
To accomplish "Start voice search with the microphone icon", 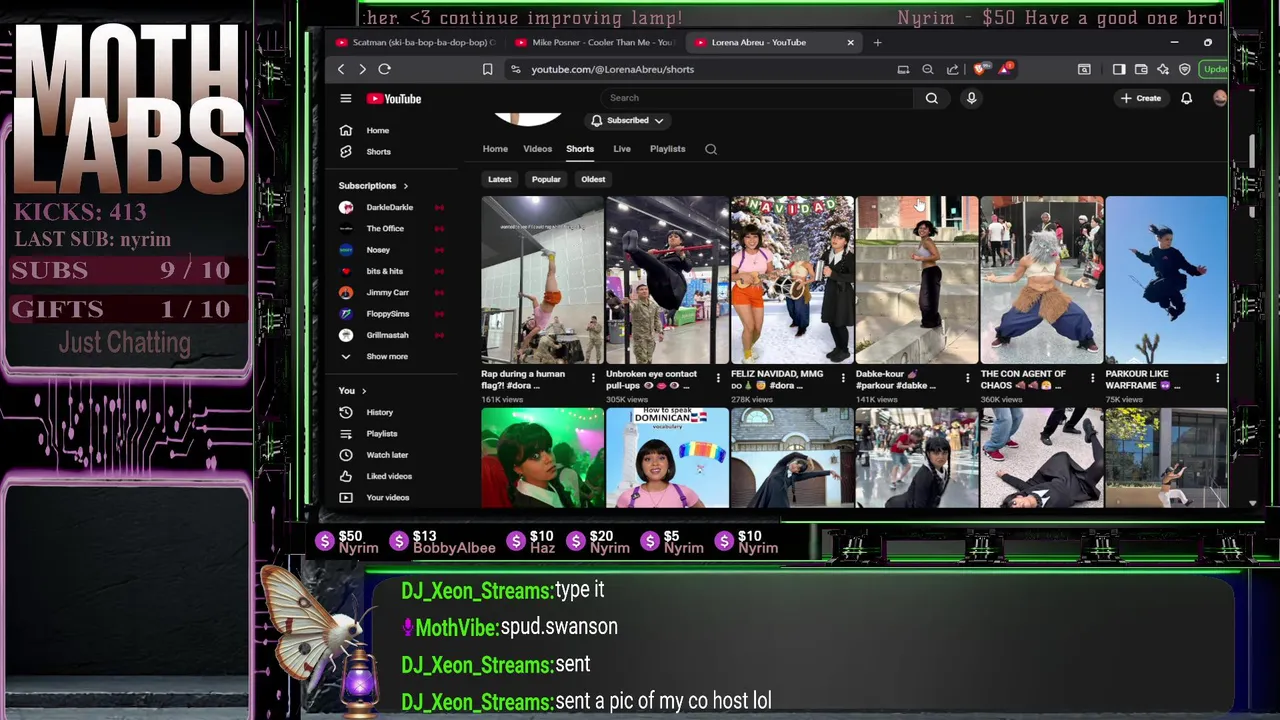I will point(971,98).
